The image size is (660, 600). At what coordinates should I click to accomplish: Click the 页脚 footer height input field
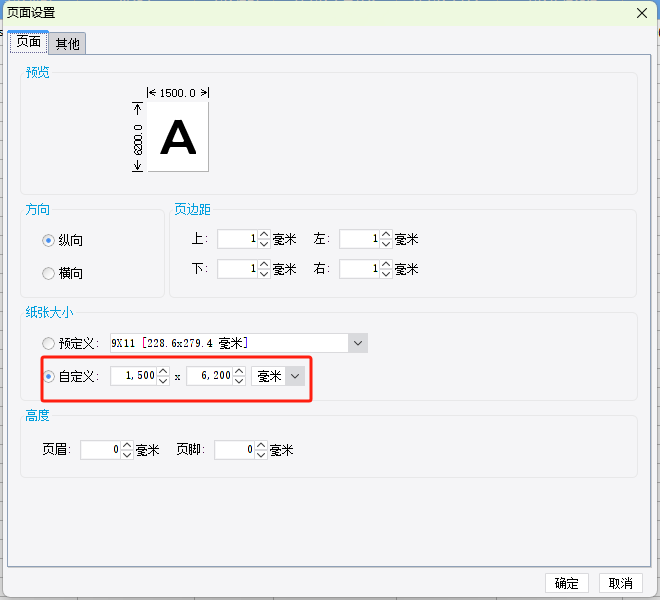click(x=234, y=450)
